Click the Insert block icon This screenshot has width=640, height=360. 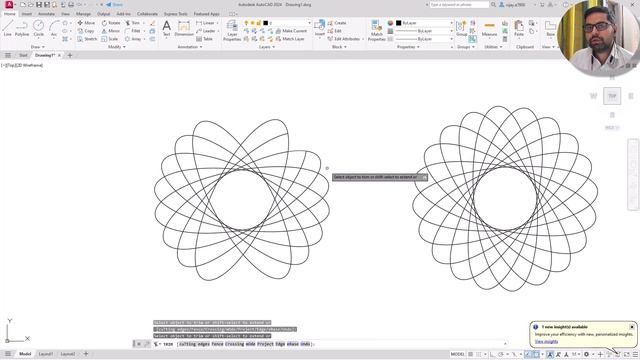(320, 28)
